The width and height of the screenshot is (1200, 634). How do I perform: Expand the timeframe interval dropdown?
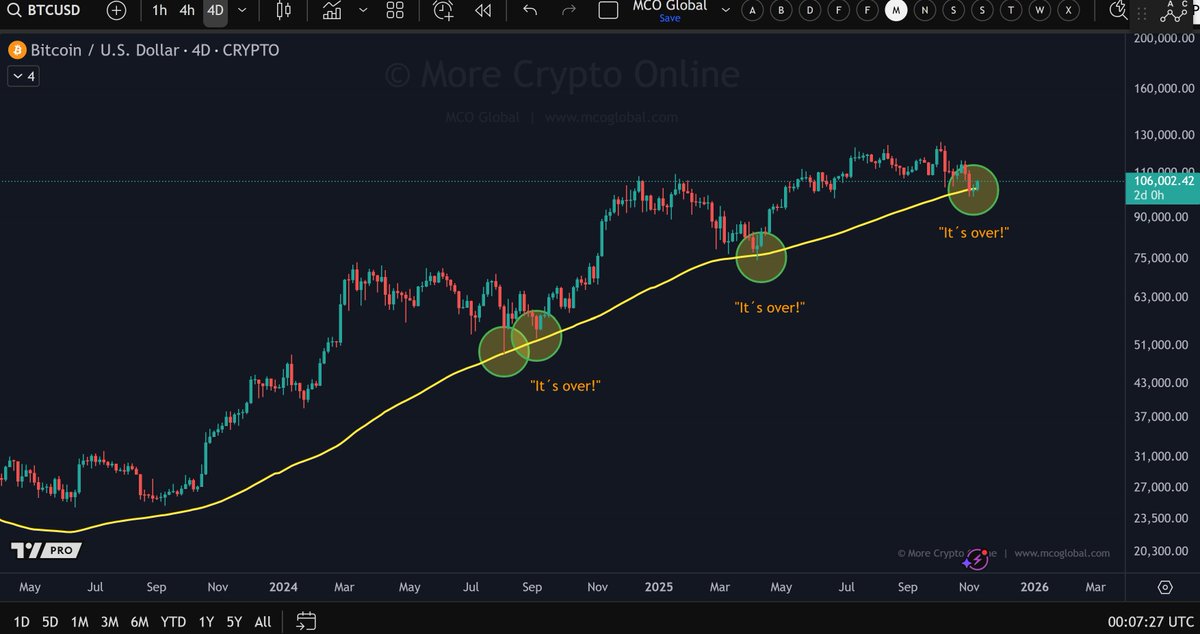click(x=242, y=11)
